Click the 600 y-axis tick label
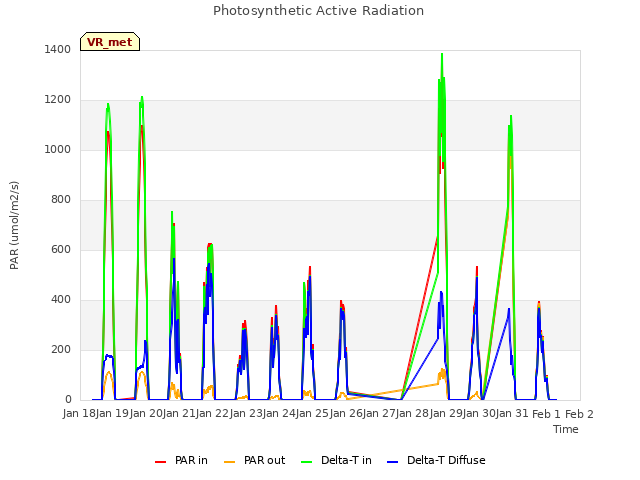 pyautogui.click(x=61, y=249)
